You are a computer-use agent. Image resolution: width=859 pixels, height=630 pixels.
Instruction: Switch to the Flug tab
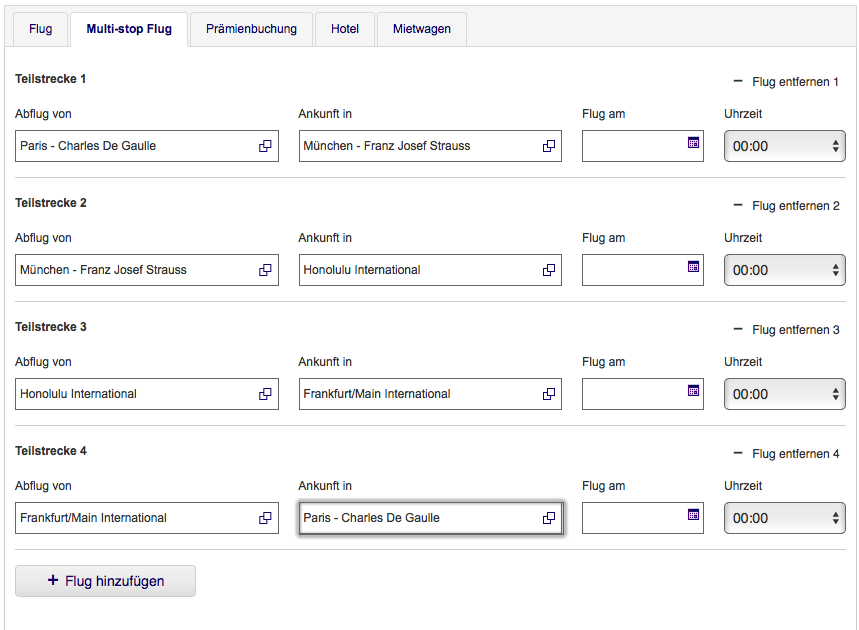click(41, 30)
